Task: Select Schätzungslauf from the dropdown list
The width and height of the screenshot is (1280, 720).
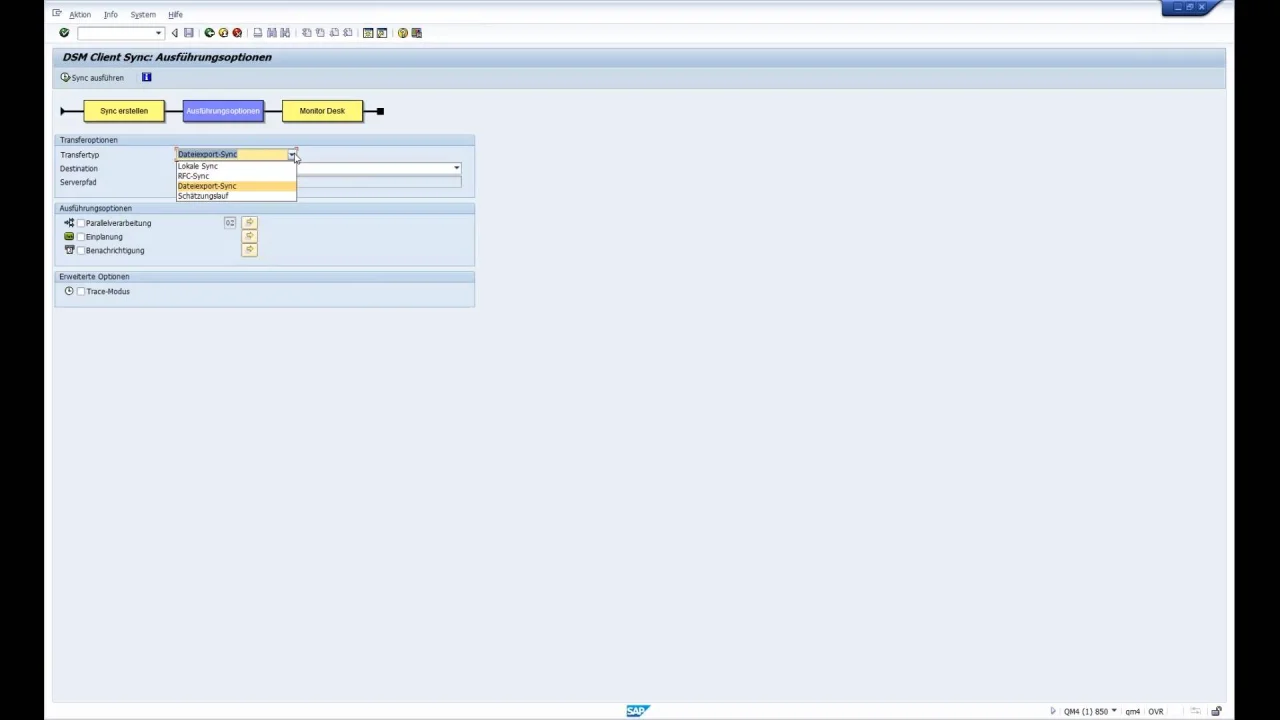Action: pyautogui.click(x=236, y=196)
